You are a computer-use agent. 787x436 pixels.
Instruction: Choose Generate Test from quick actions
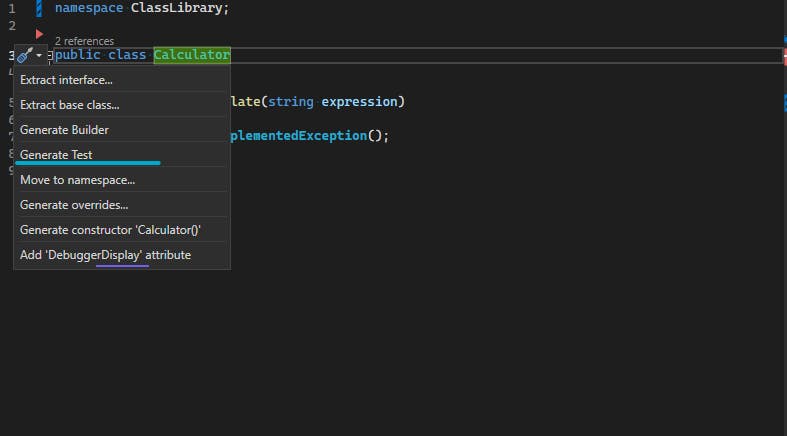pyautogui.click(x=56, y=155)
